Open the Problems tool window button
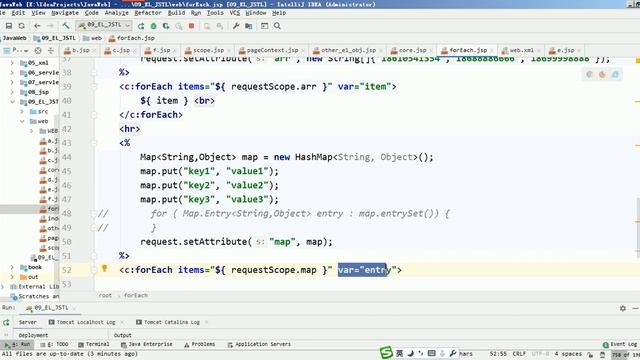This screenshot has height=360, width=640. (200, 344)
